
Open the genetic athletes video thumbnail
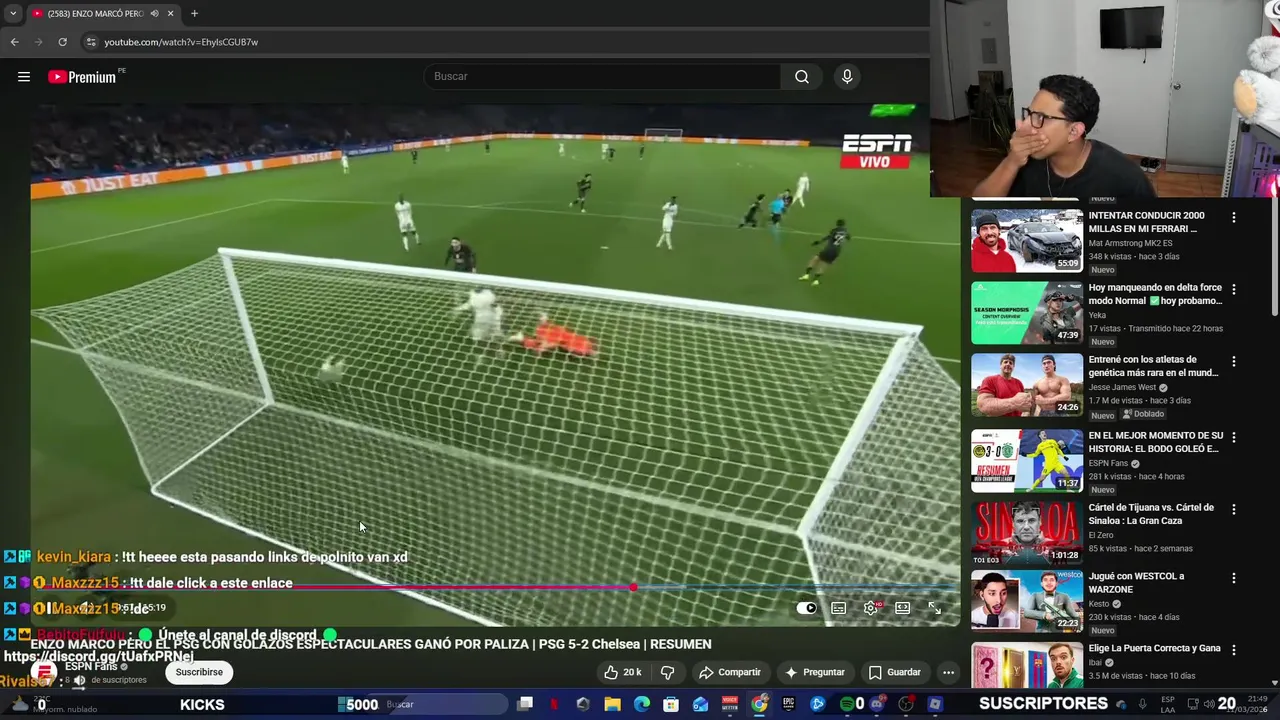point(1027,384)
